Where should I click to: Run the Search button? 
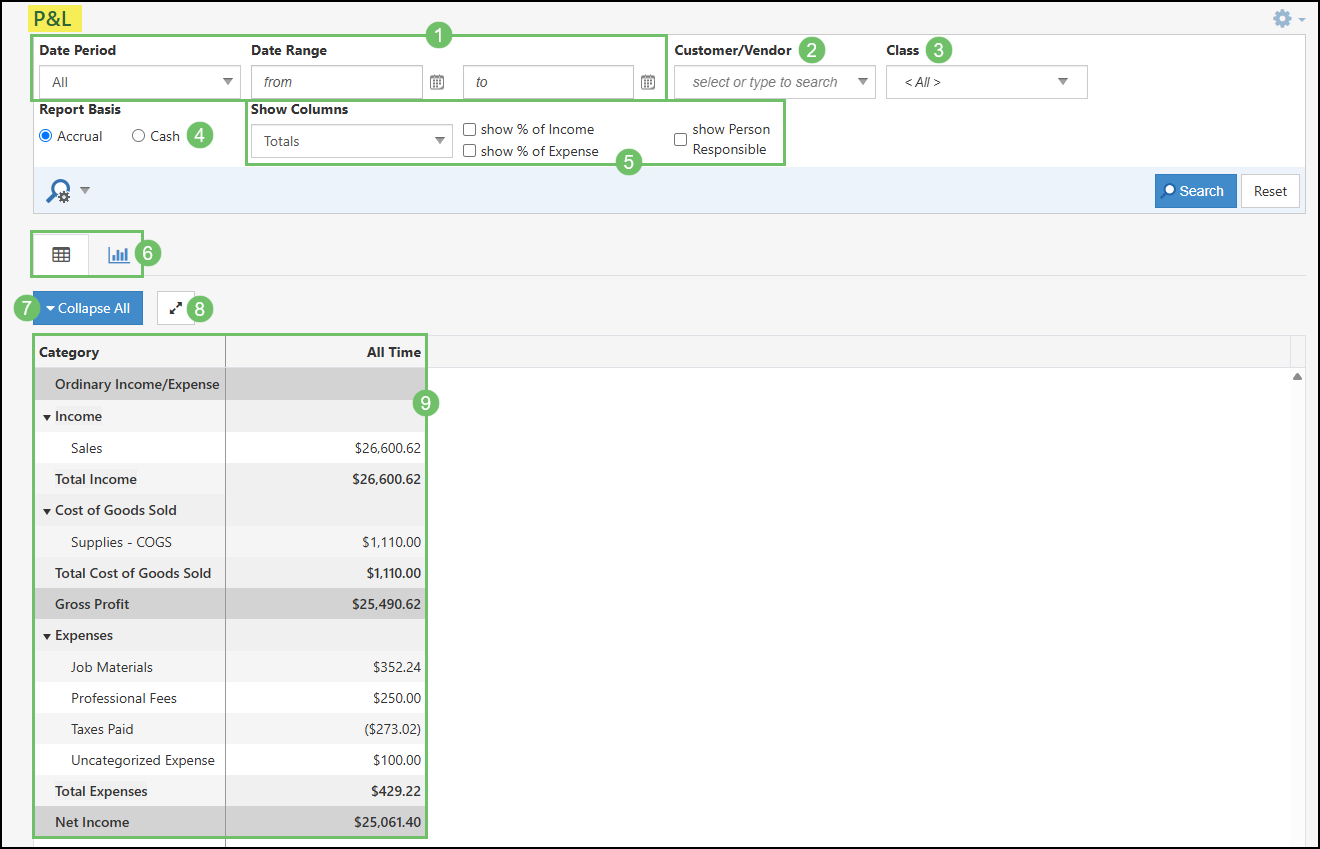1195,191
